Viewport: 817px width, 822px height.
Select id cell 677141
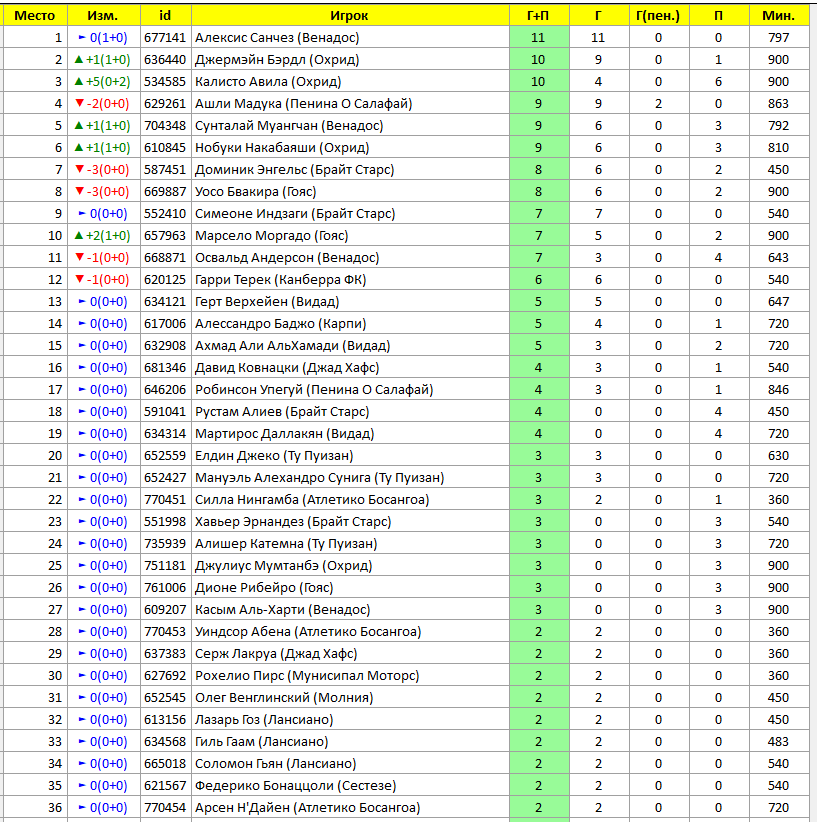pyautogui.click(x=166, y=38)
